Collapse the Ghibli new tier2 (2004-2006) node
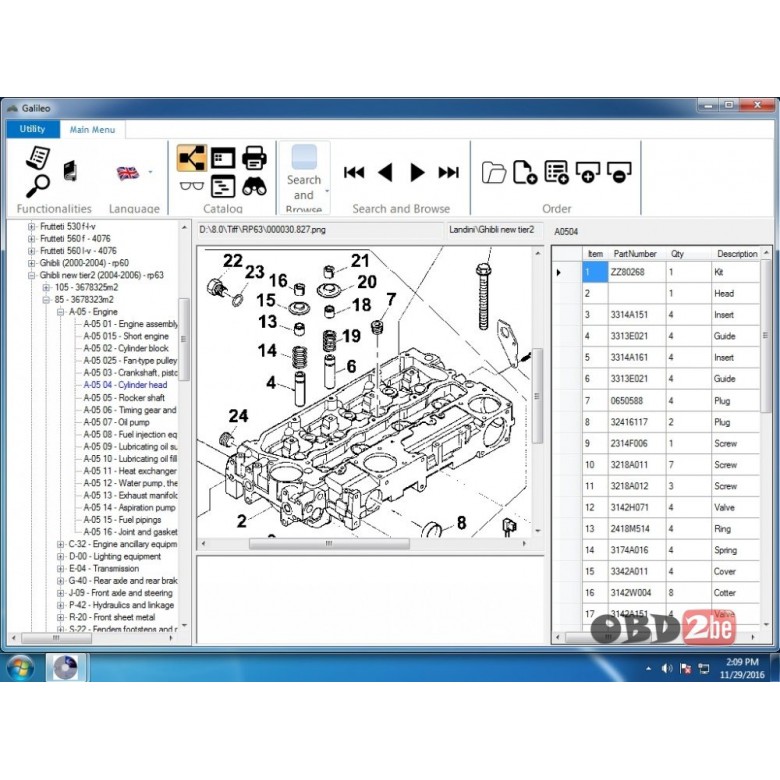The height and width of the screenshot is (780, 780). (31, 275)
